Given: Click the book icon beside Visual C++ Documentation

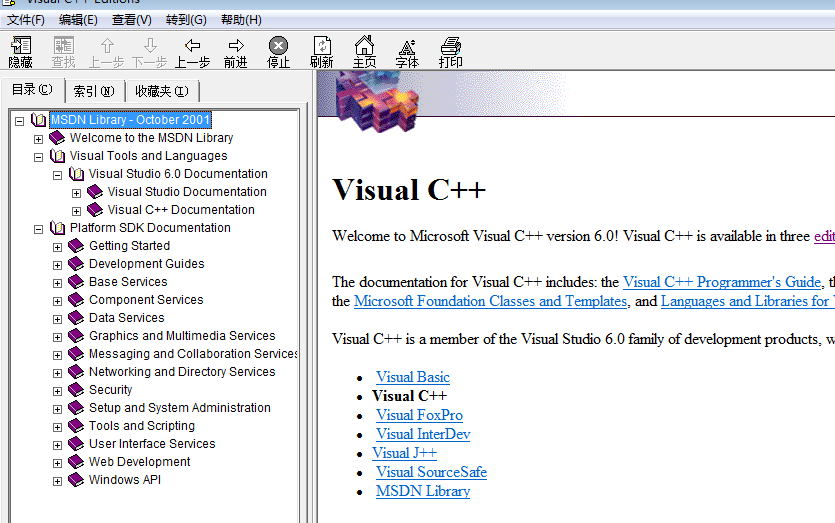Looking at the screenshot, I should point(95,210).
